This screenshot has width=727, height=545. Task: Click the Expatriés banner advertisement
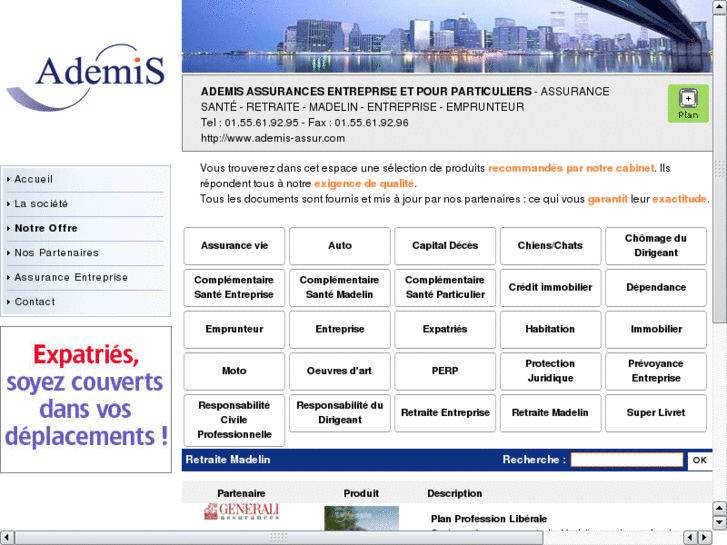click(86, 400)
